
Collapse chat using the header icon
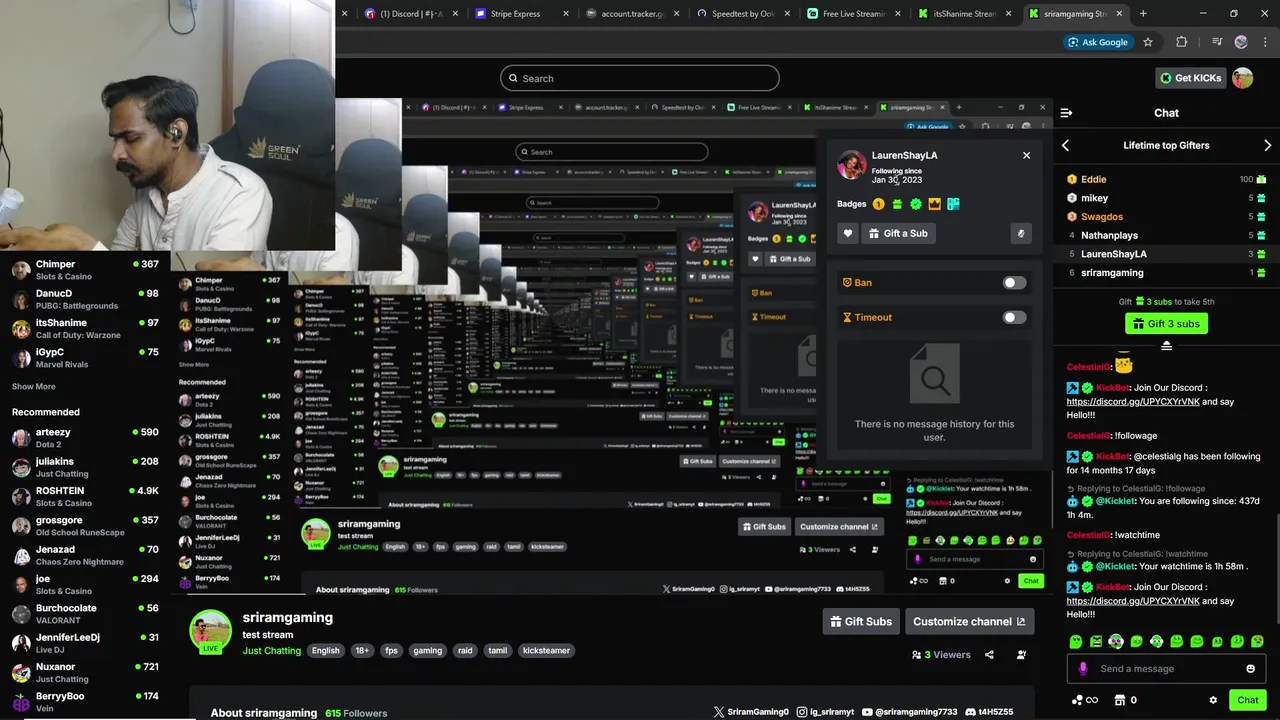(x=1066, y=113)
